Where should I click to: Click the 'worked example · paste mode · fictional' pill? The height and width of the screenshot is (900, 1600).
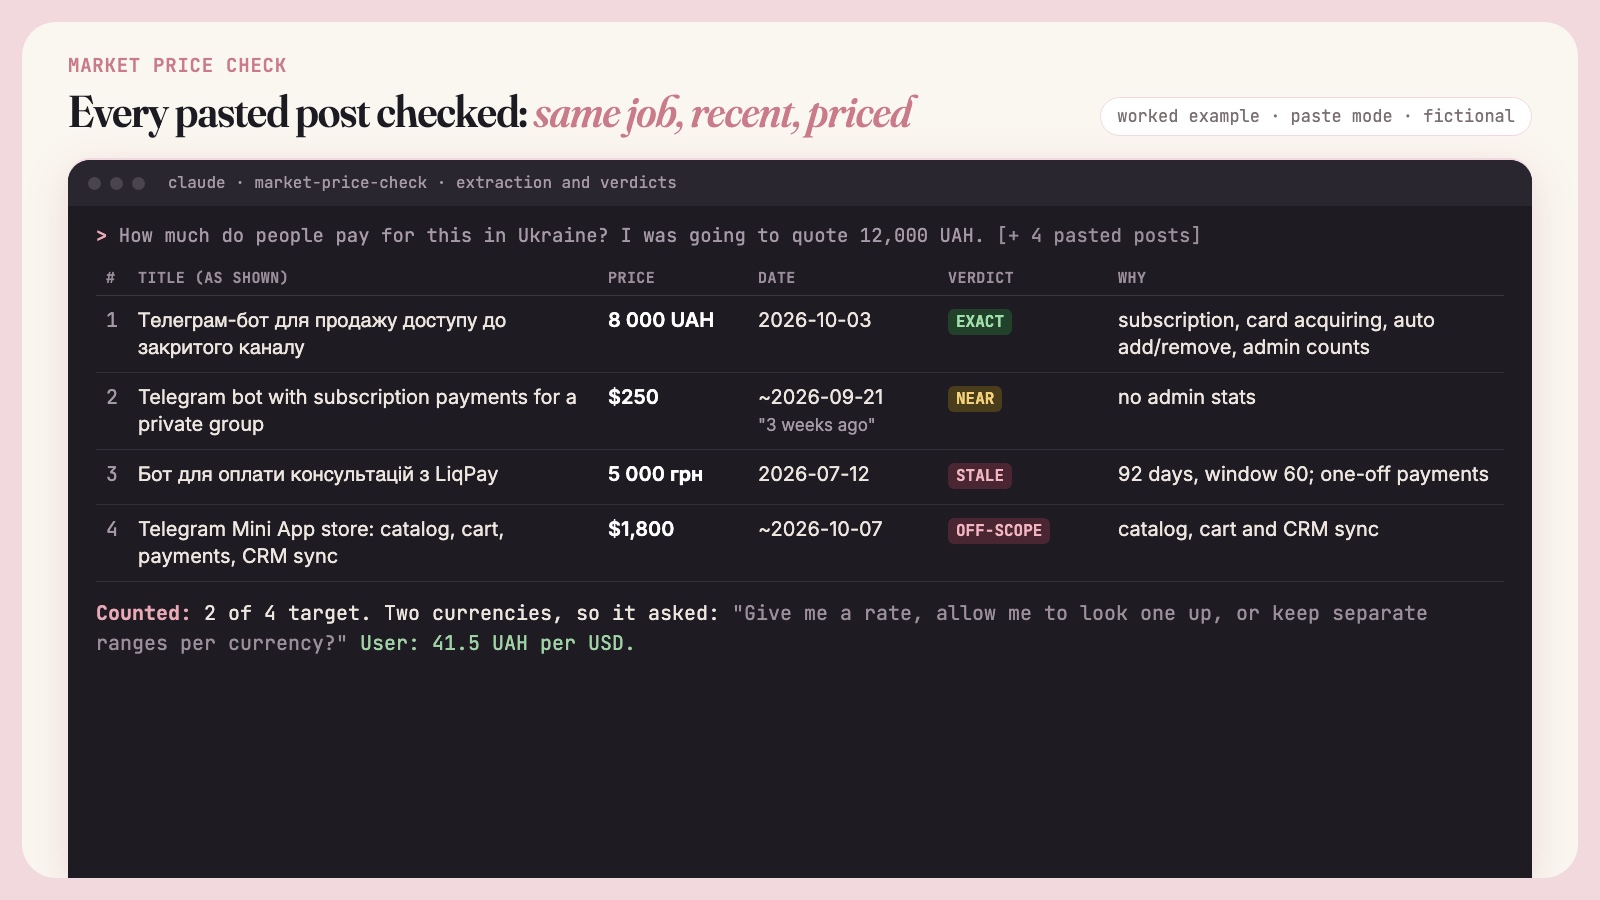(x=1315, y=116)
